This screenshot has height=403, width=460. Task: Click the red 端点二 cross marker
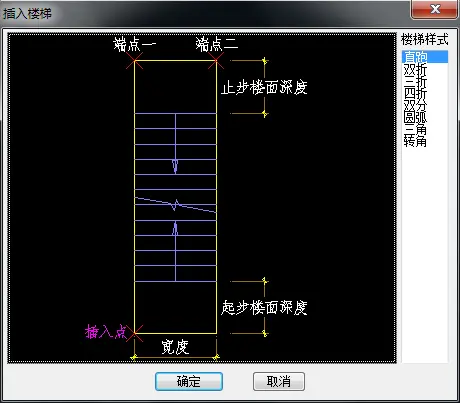[x=216, y=61]
